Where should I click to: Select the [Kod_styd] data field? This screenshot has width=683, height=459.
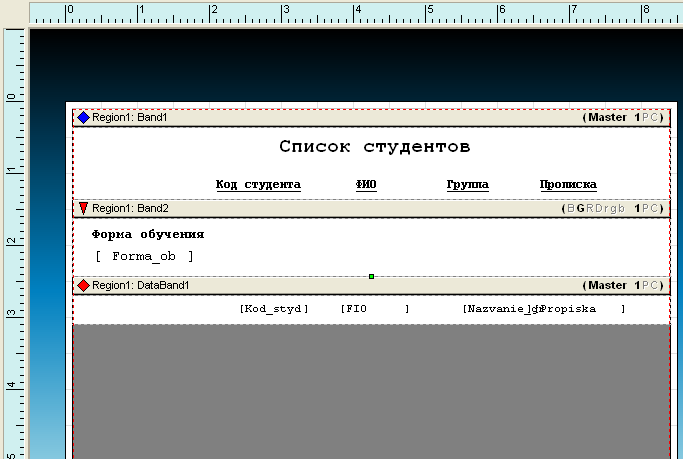click(274, 309)
